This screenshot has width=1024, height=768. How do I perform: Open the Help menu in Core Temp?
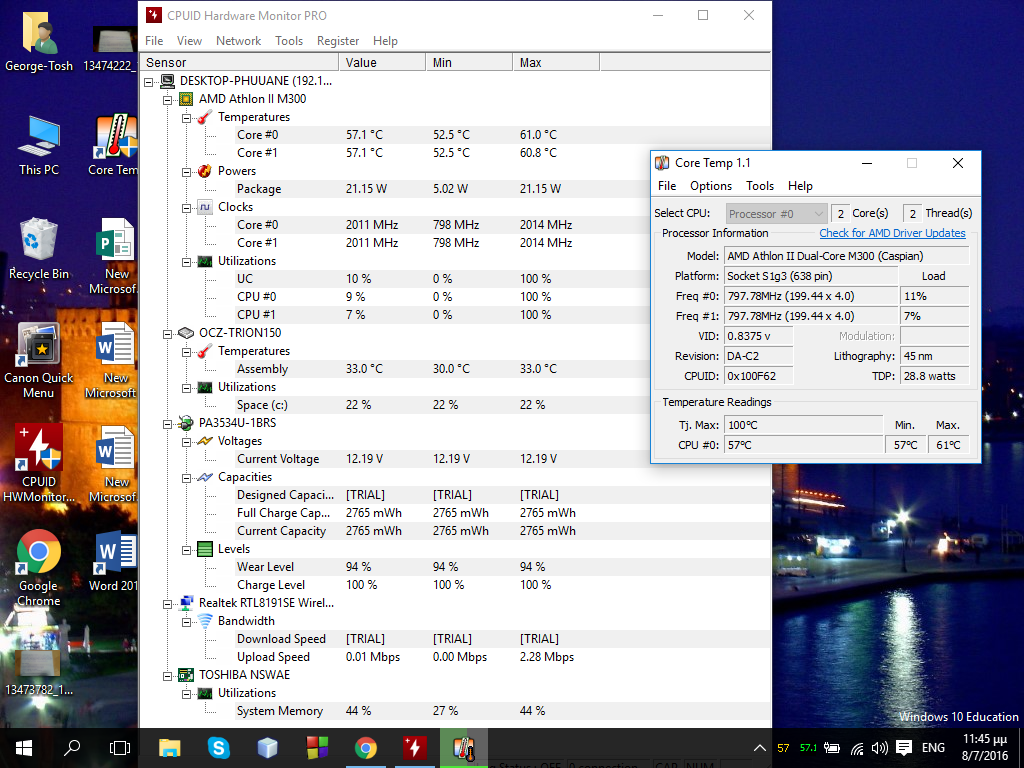coord(800,186)
